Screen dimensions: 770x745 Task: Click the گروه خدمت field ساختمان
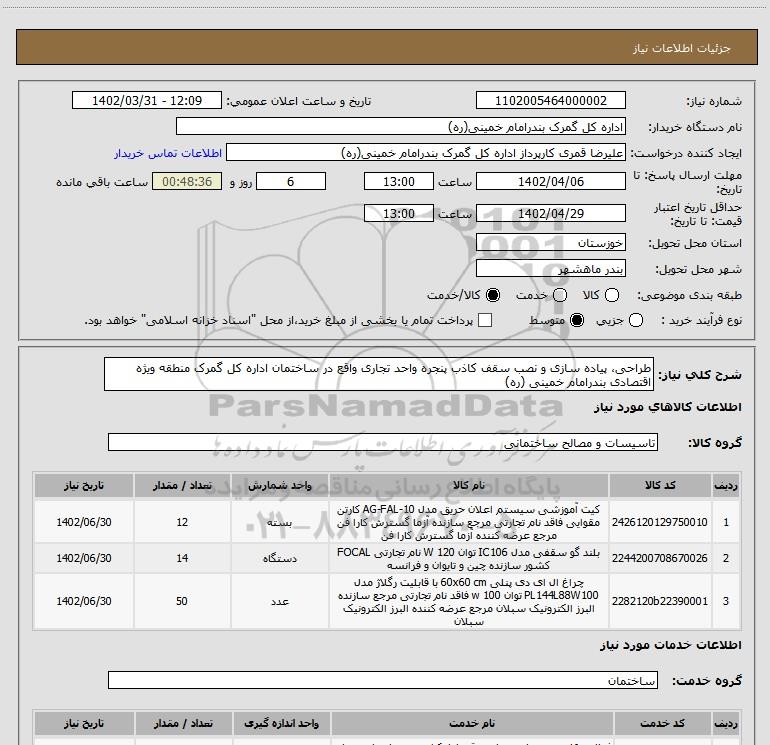[x=383, y=680]
